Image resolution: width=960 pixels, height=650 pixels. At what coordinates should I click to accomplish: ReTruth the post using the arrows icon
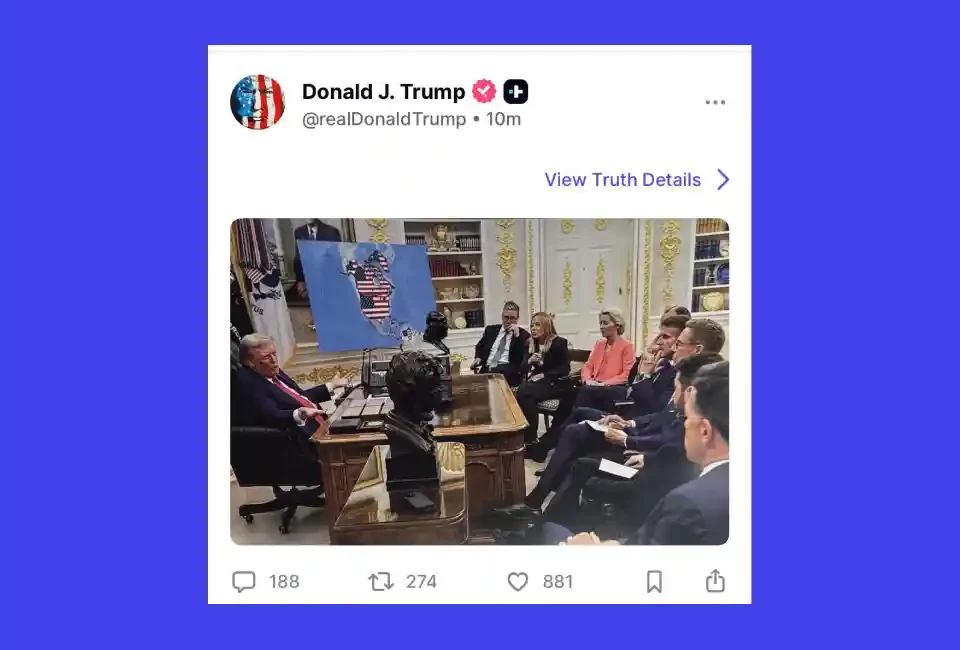(381, 581)
